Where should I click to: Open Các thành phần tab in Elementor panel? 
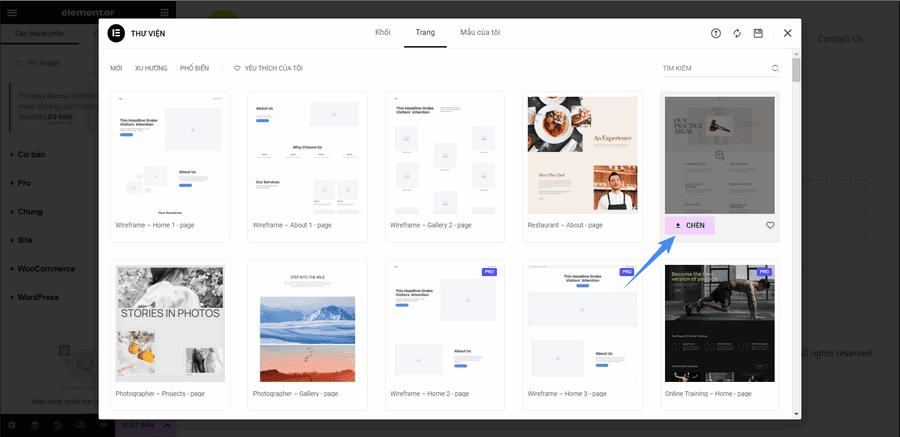coord(40,33)
